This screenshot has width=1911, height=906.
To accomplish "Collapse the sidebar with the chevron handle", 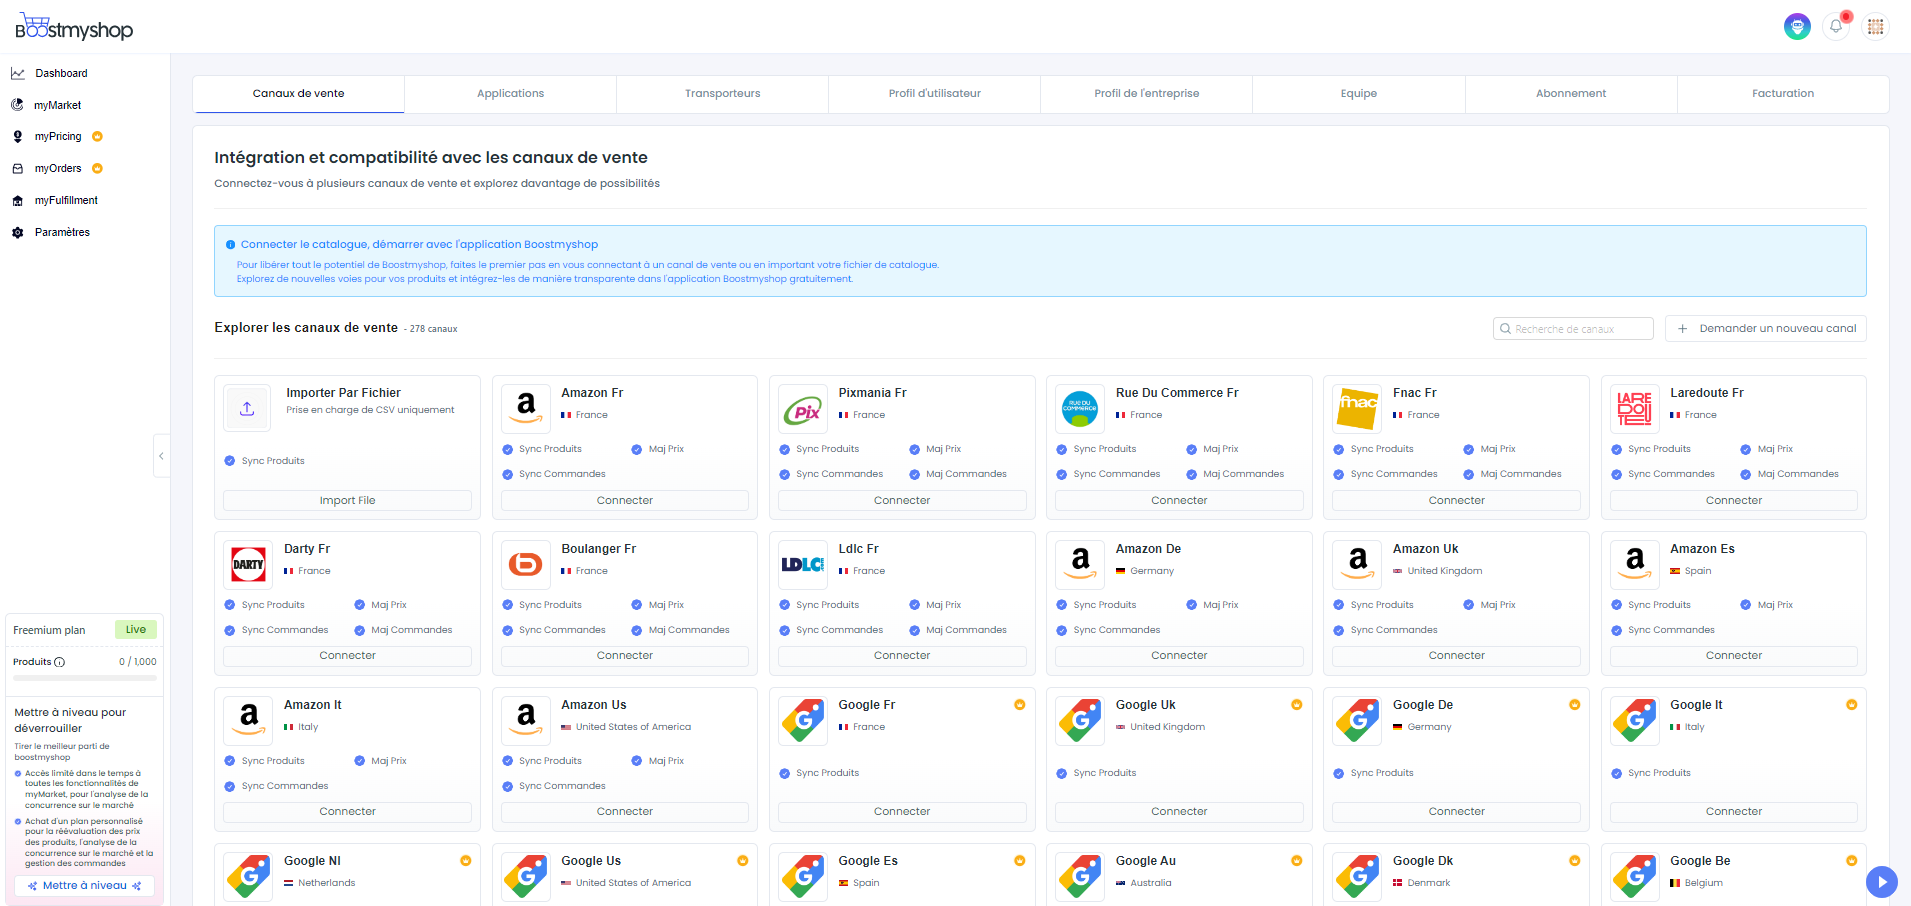I will coord(161,456).
